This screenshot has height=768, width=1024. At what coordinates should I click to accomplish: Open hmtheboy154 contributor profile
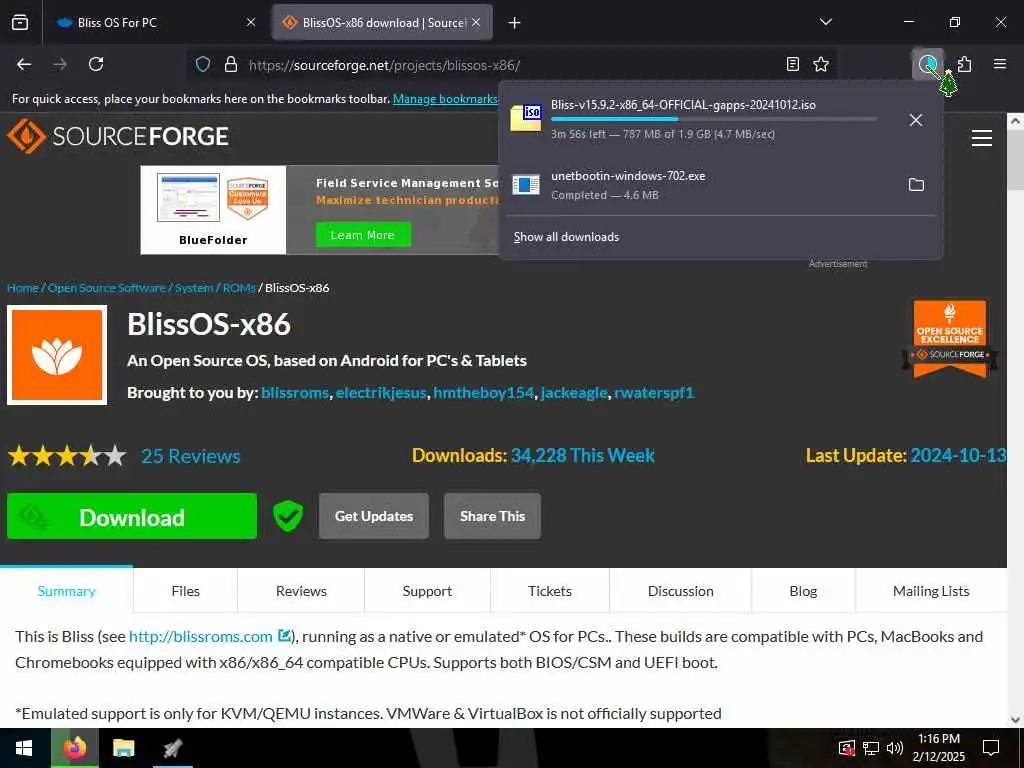484,392
